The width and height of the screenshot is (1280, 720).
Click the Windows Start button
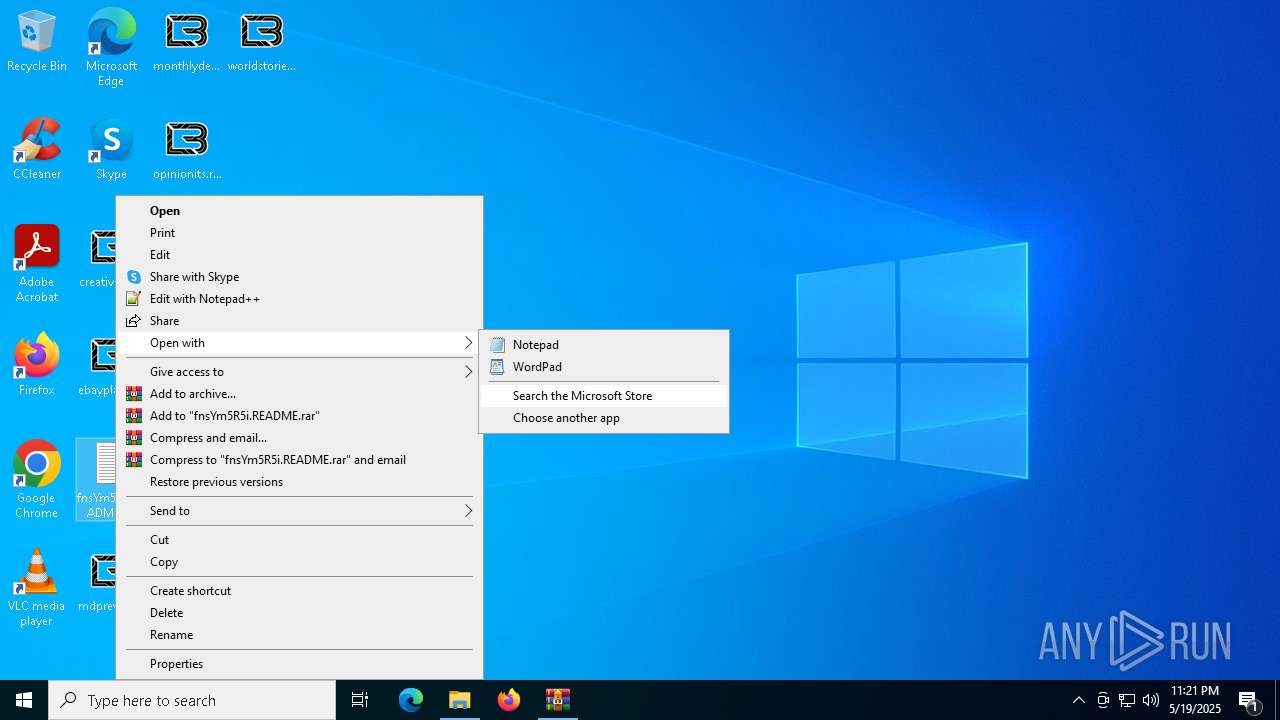click(24, 700)
